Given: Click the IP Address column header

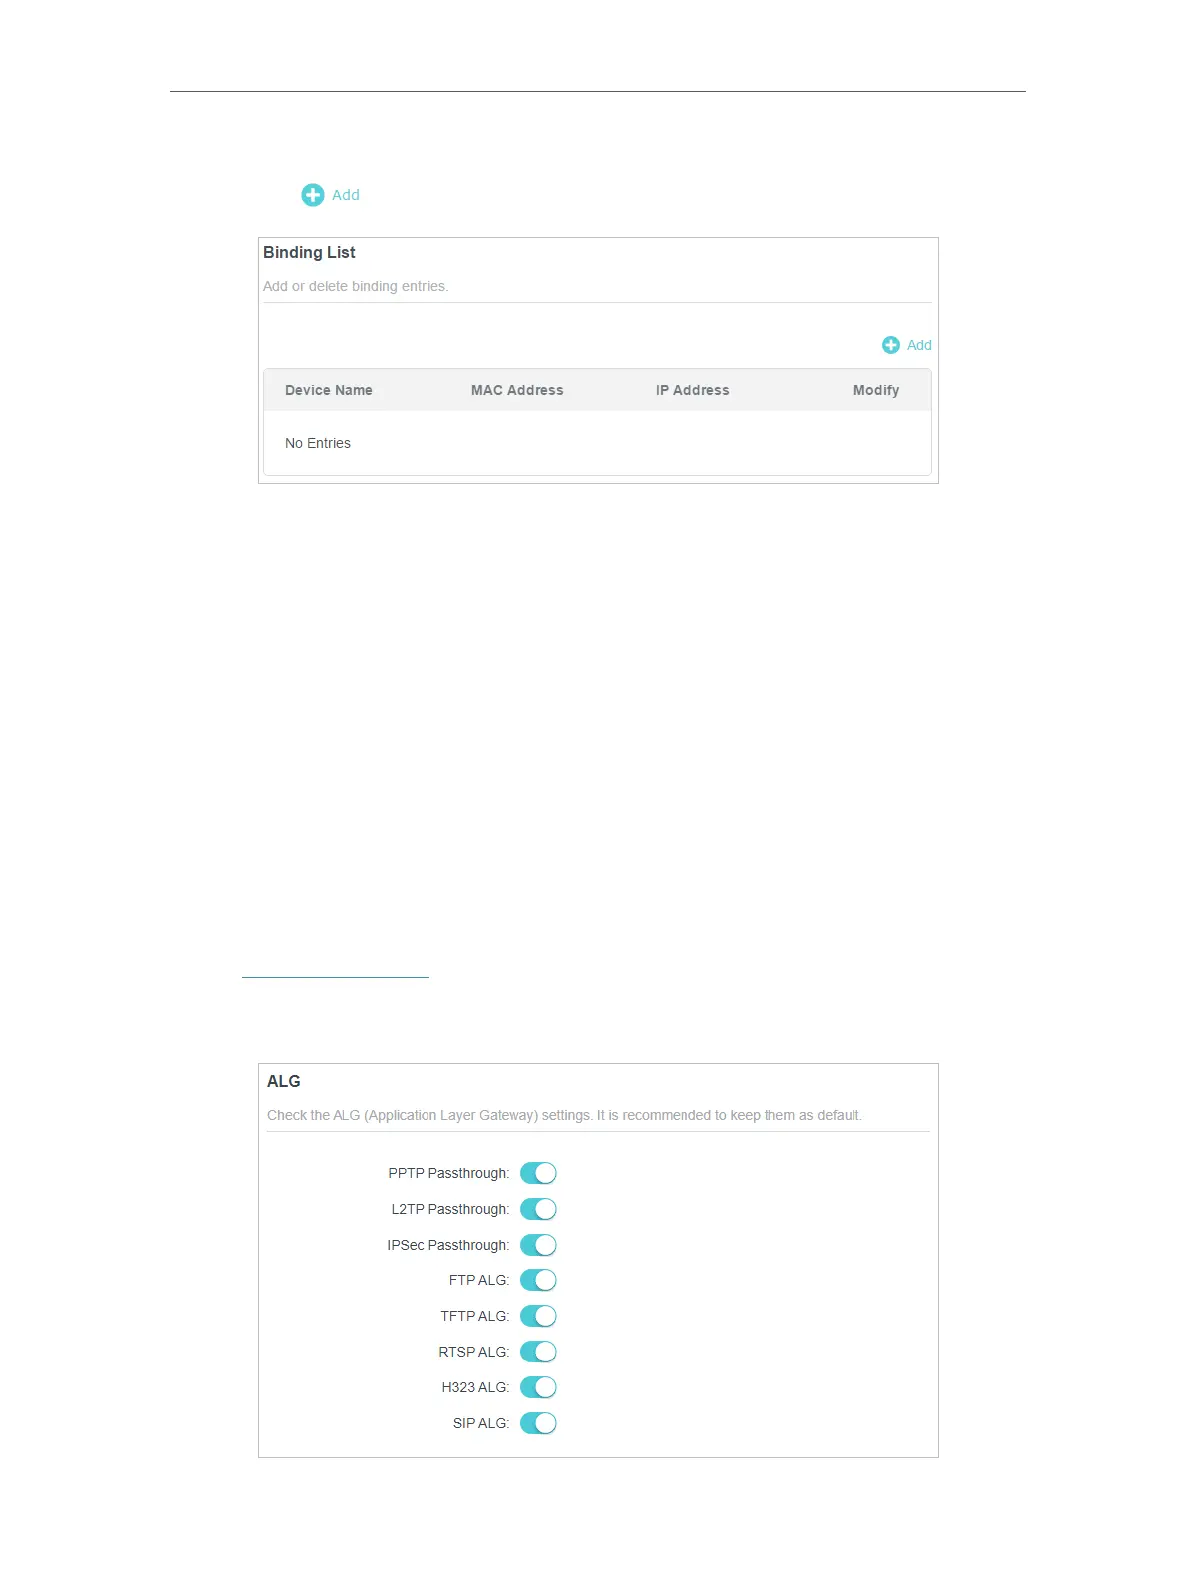Looking at the screenshot, I should click(693, 390).
